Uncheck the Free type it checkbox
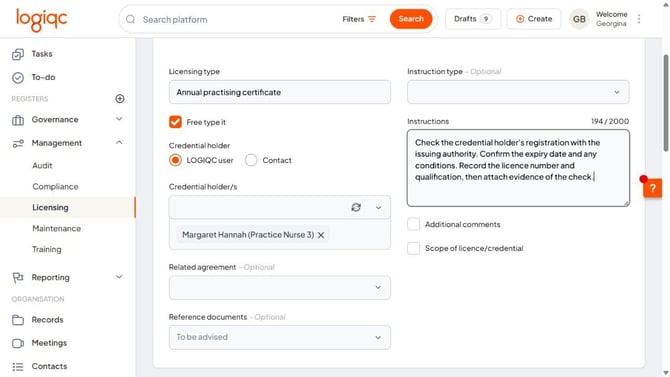Screen dimensions: 670x377 pyautogui.click(x=175, y=122)
